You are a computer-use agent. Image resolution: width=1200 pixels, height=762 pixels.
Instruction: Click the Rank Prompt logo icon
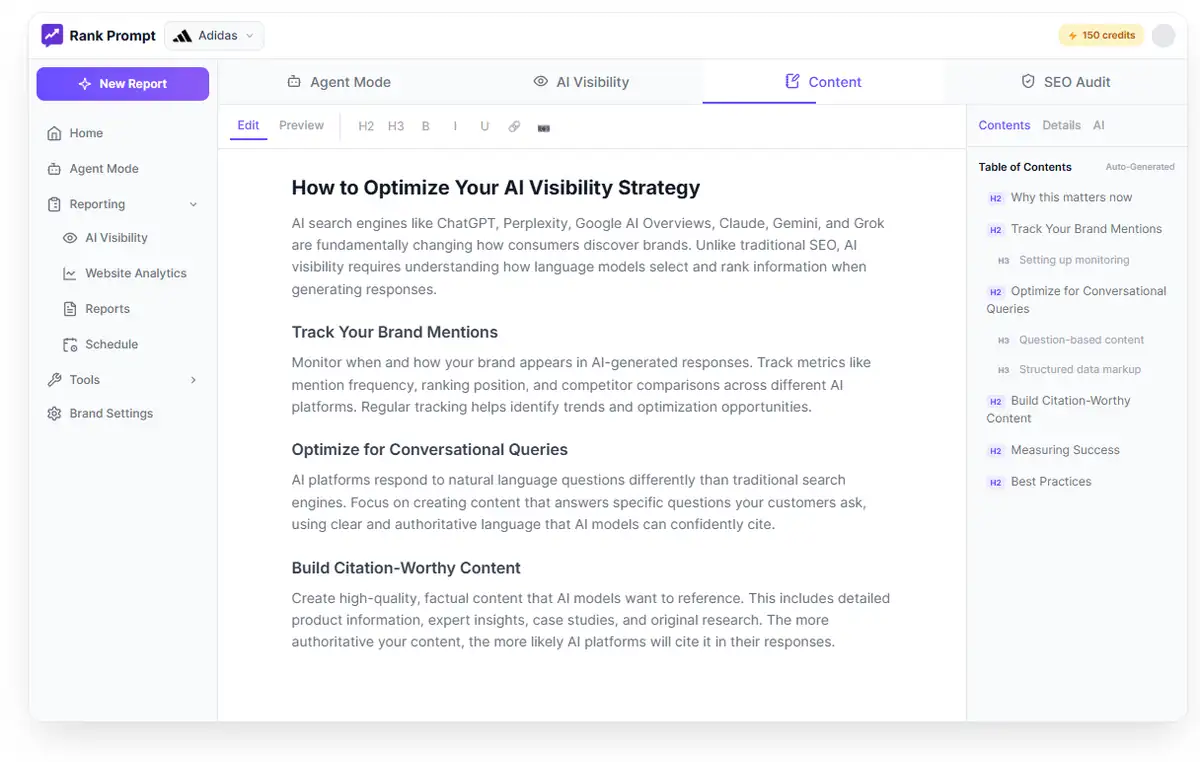52,36
